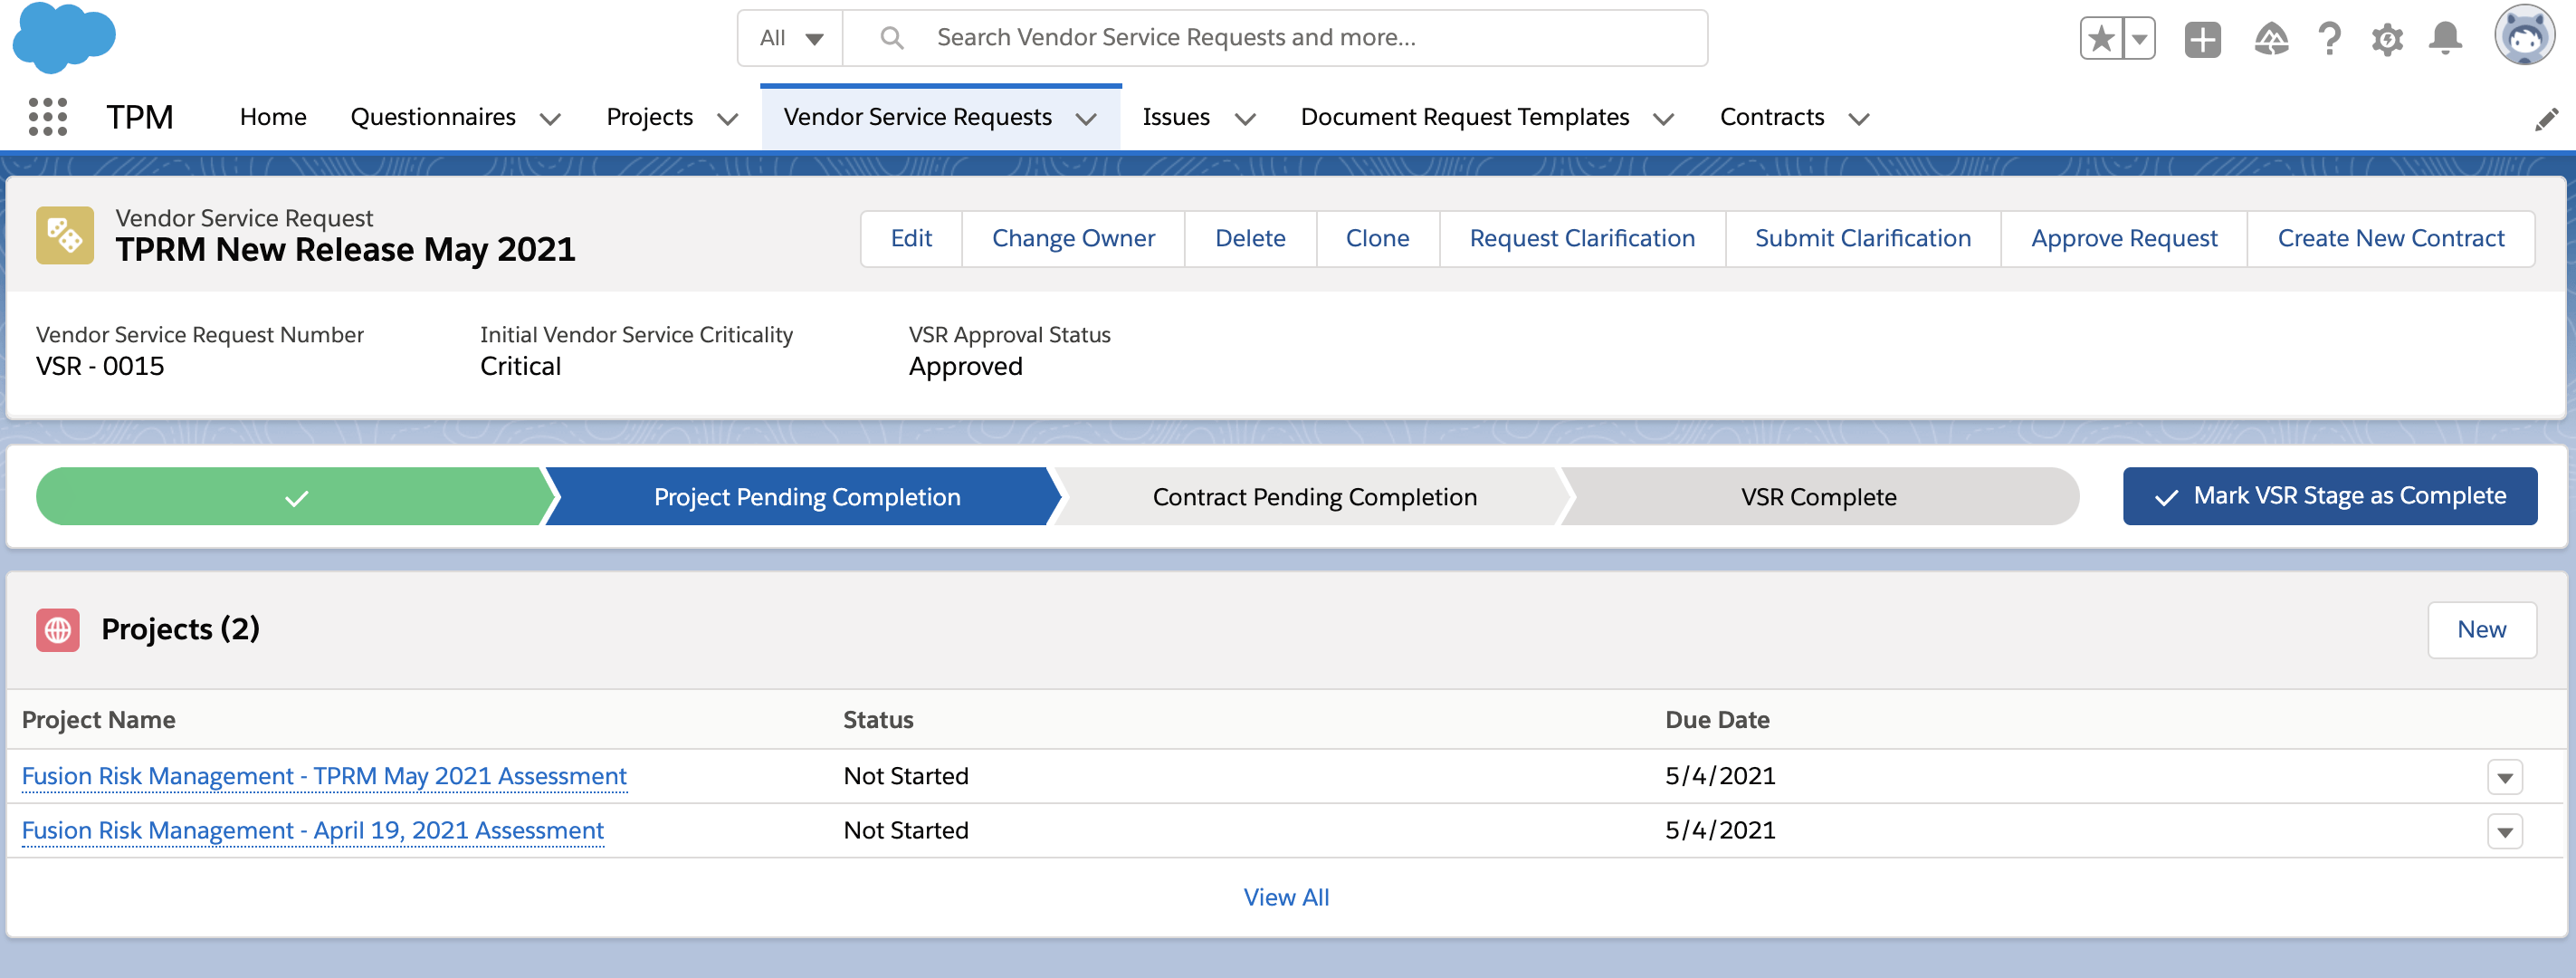The width and height of the screenshot is (2576, 978).
Task: Click Mark VSR Stage as Complete
Action: [2330, 496]
